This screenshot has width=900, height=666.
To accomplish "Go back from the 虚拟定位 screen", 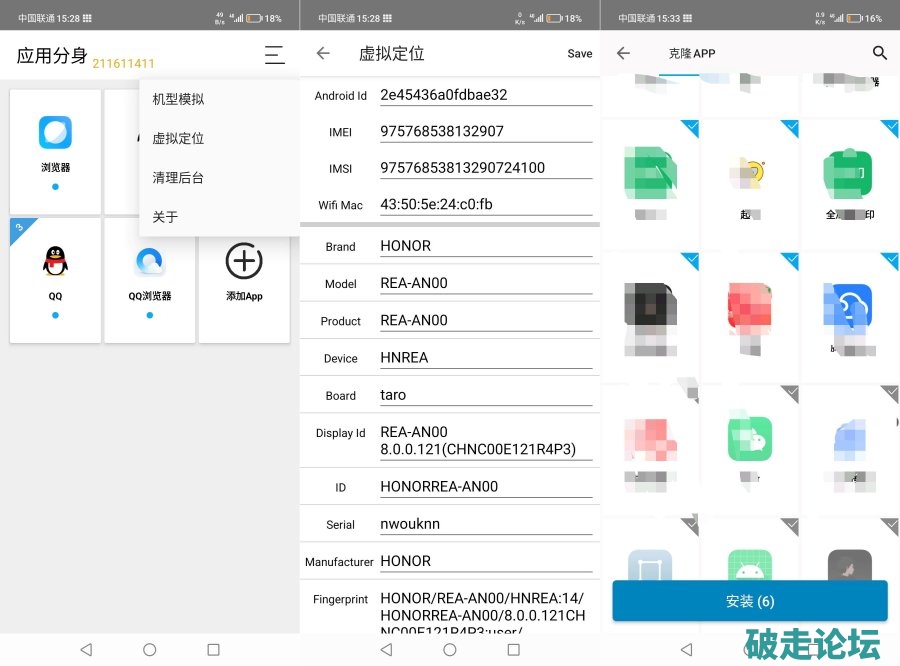I will tap(323, 54).
